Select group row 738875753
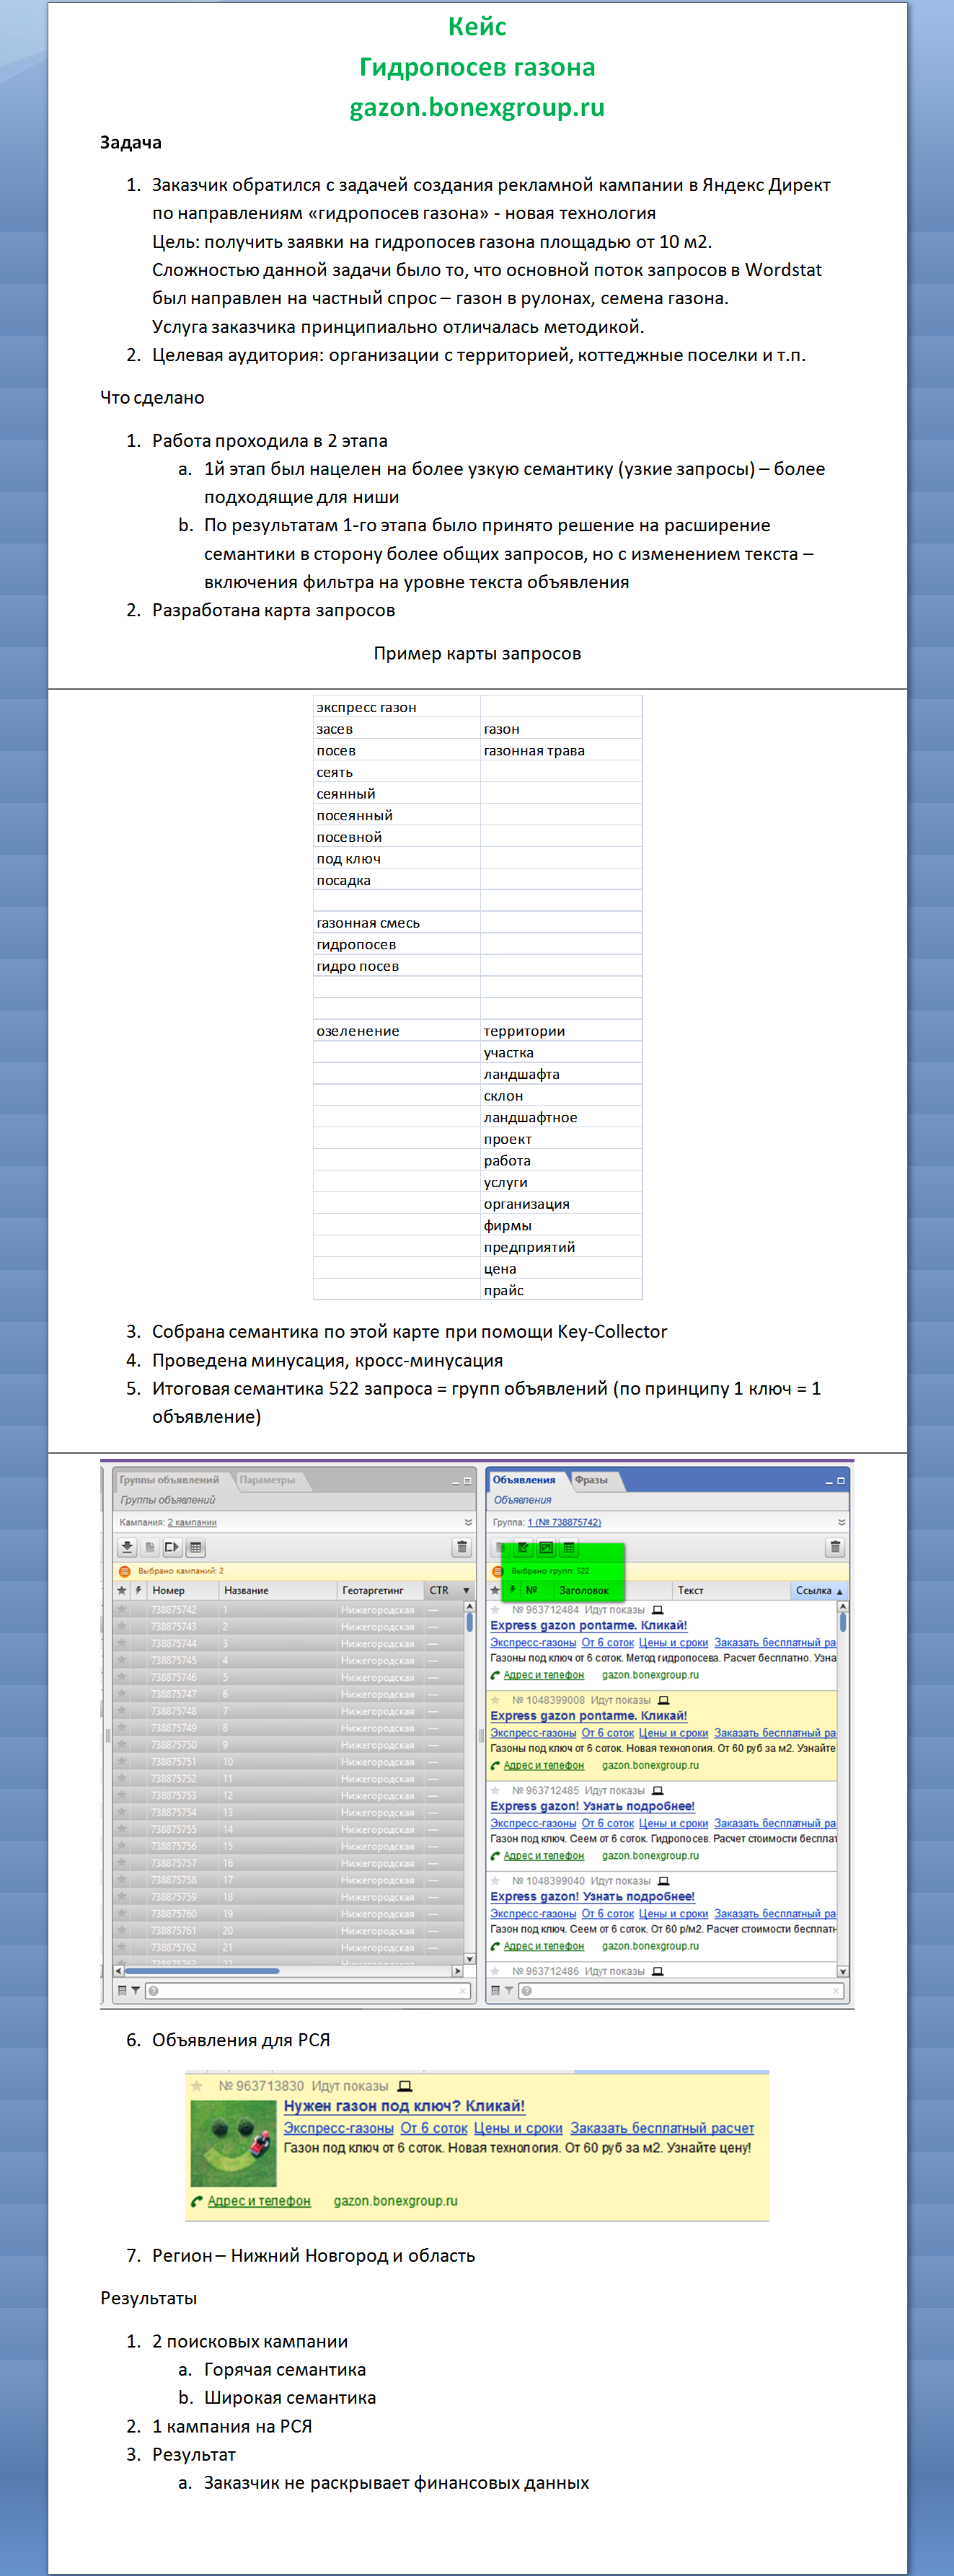Viewport: 954px width, 2576px height. click(x=288, y=1796)
